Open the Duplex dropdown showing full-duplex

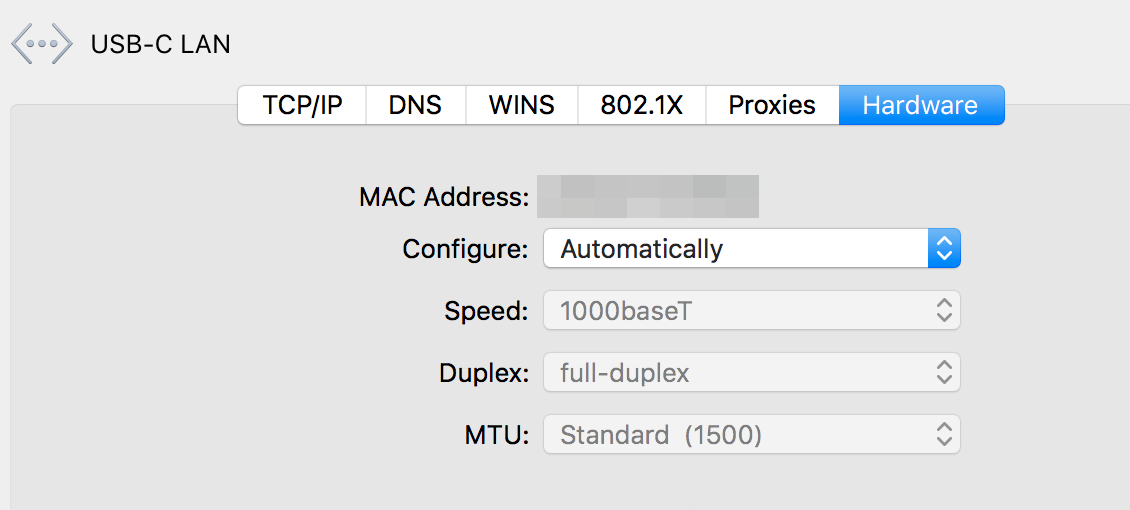[752, 372]
